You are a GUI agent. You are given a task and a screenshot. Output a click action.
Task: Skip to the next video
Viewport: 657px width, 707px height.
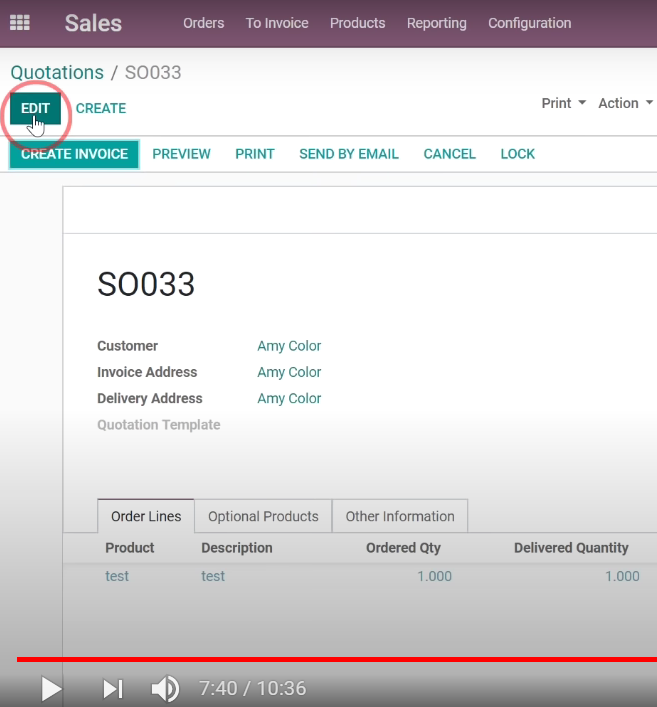[113, 689]
